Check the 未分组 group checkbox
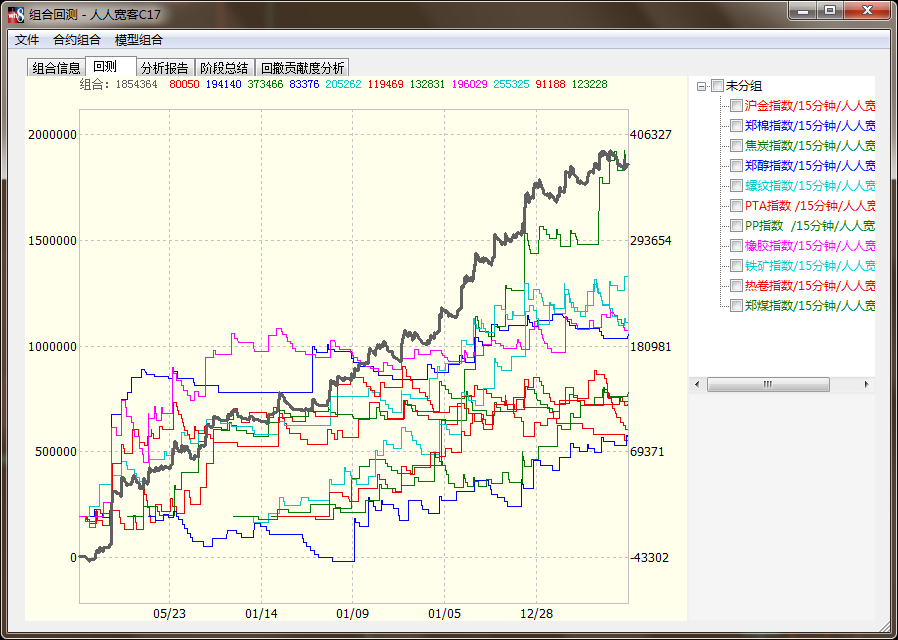 [x=717, y=86]
